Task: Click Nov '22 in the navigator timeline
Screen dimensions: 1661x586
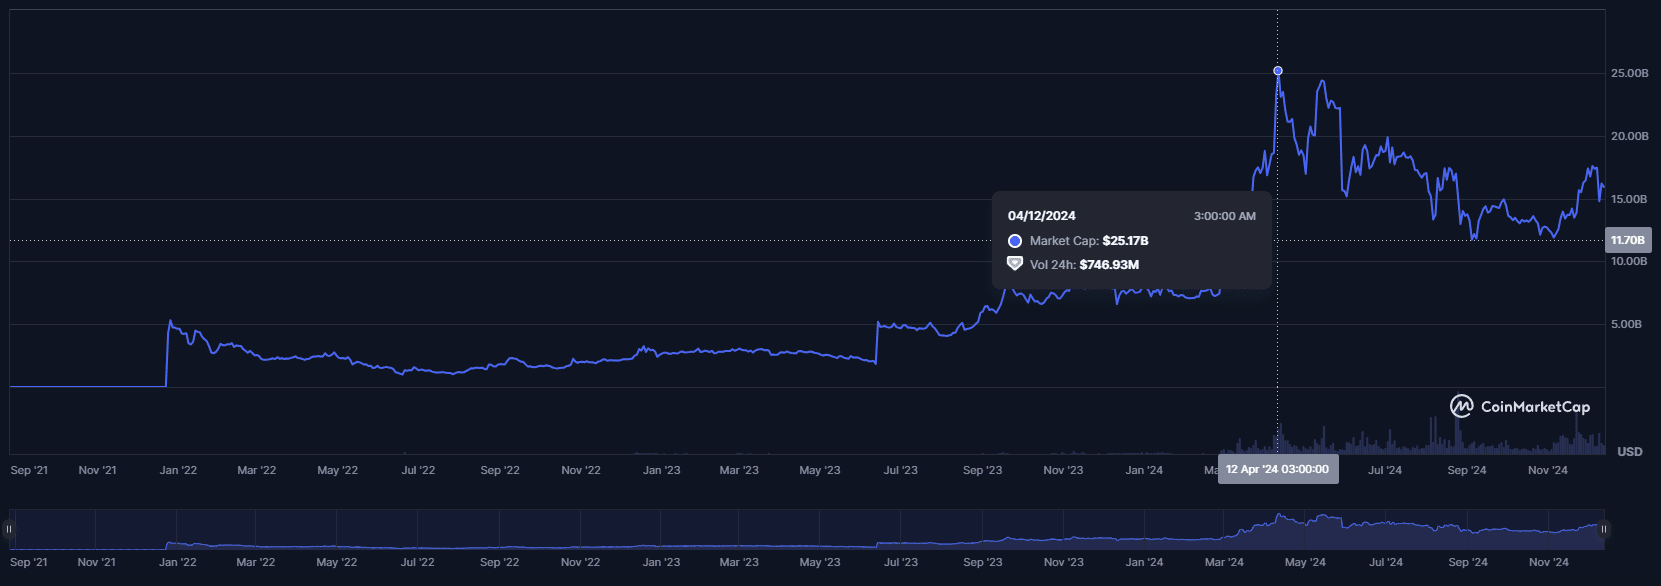Action: (580, 562)
